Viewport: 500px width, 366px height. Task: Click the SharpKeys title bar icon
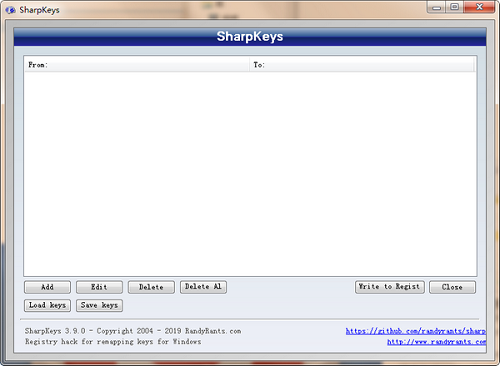(10, 10)
